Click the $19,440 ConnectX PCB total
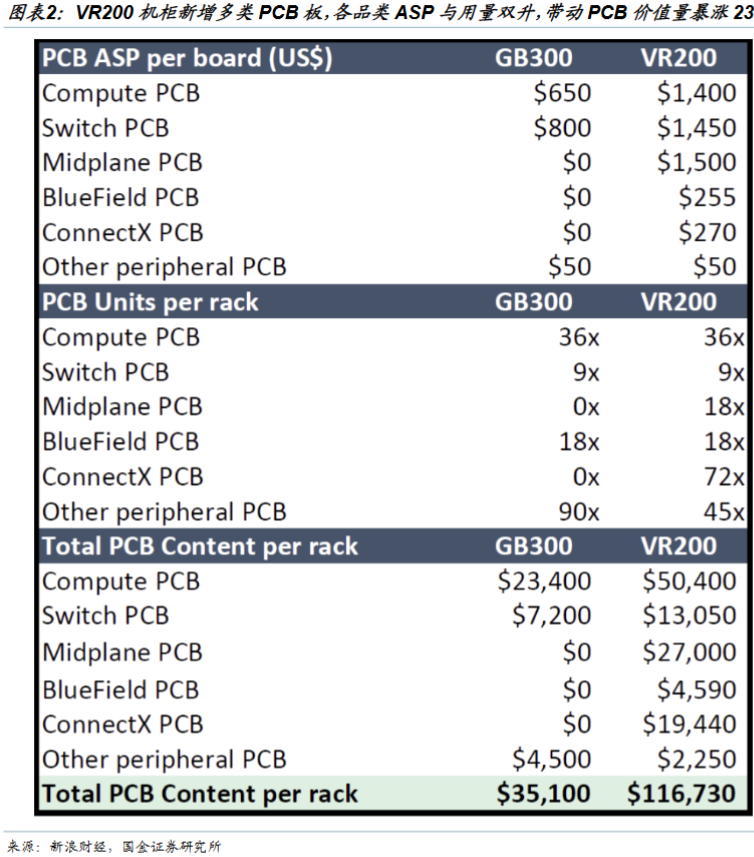 point(690,724)
